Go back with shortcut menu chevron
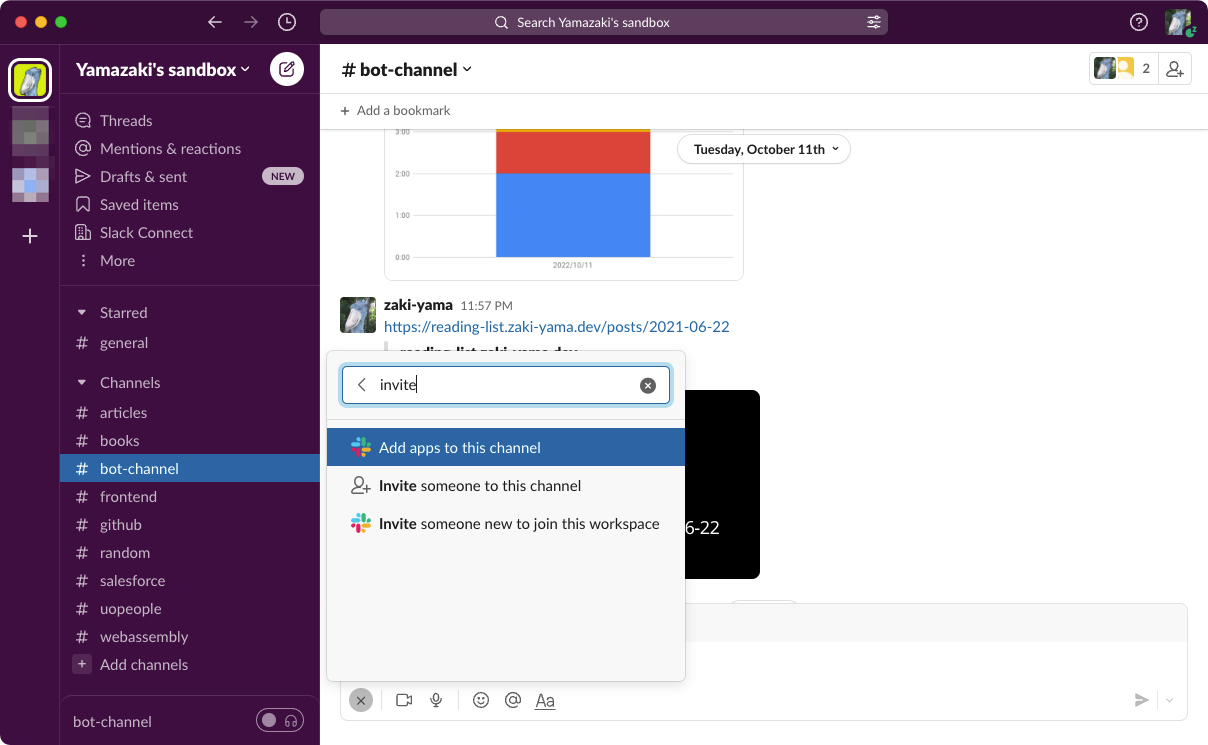 [362, 385]
